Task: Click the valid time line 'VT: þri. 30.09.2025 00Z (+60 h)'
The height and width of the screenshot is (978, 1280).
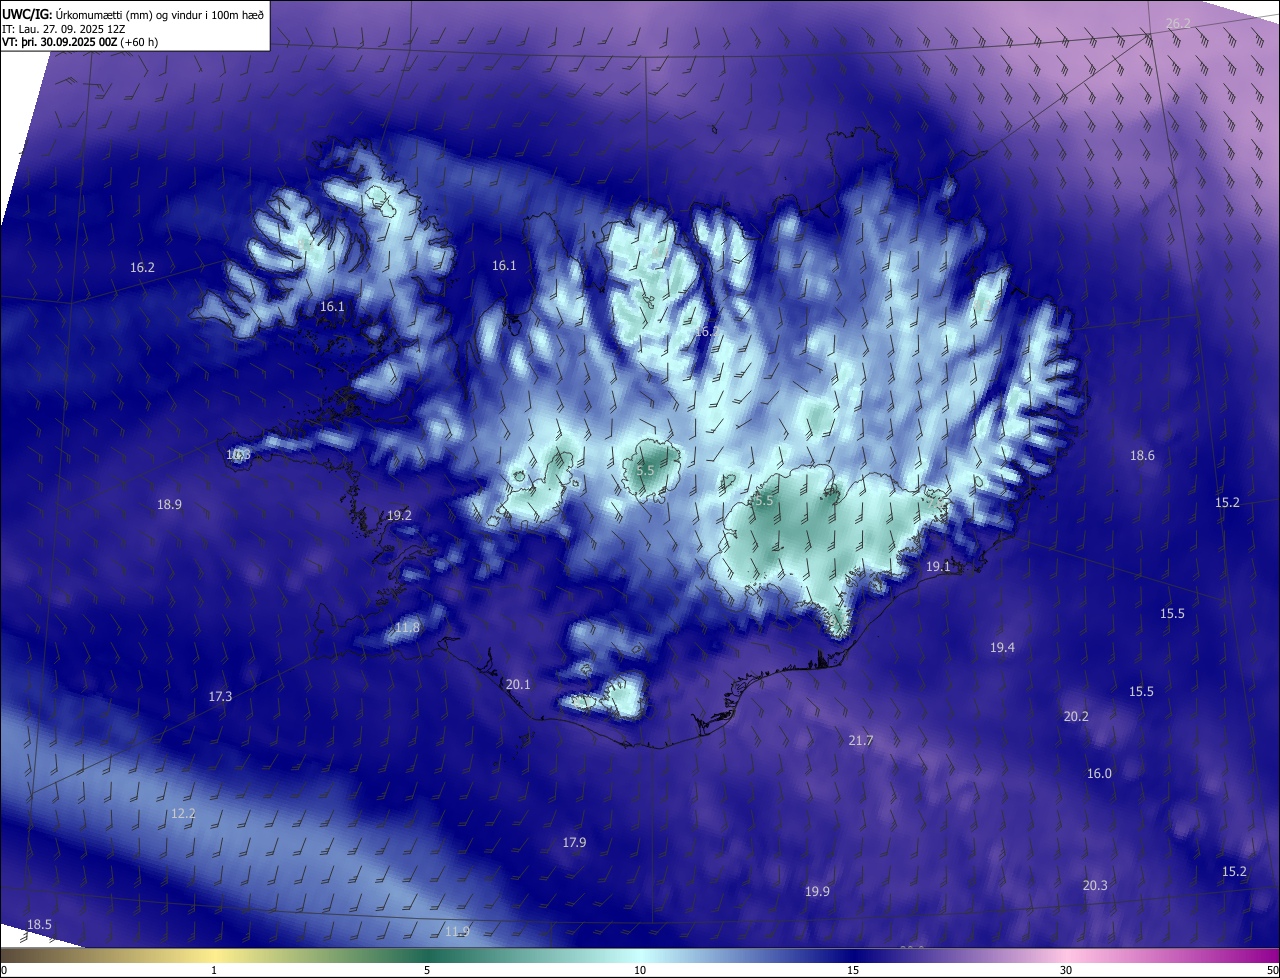Action: (80, 43)
